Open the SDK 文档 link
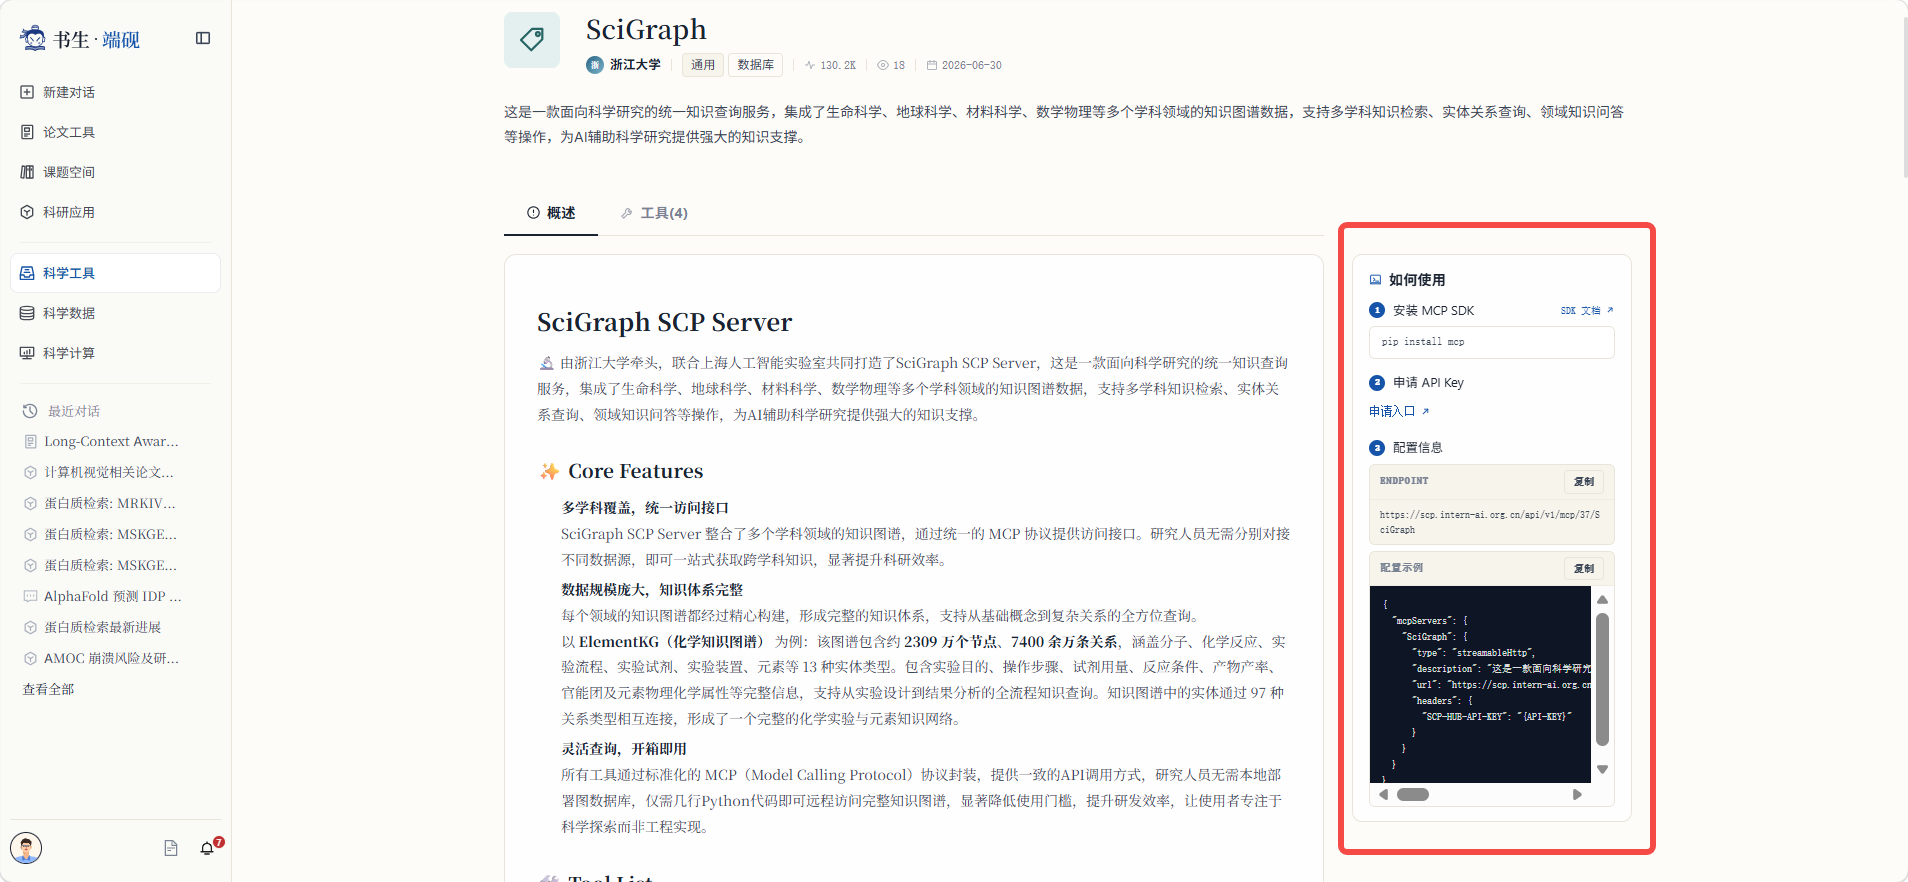The image size is (1908, 882). [x=1587, y=311]
